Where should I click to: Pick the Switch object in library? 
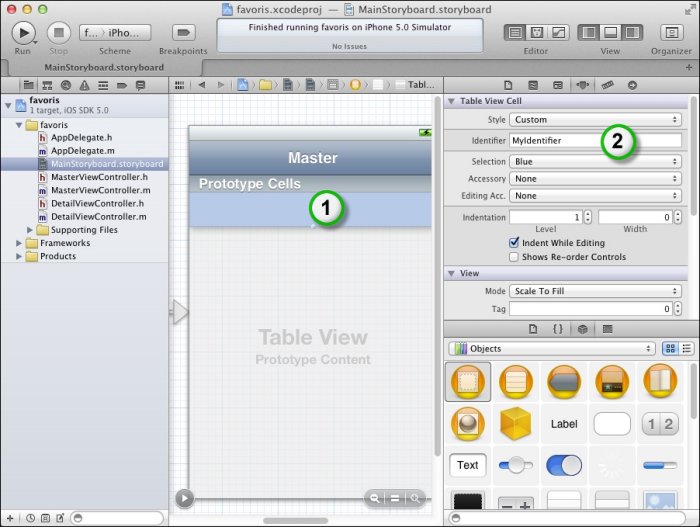click(x=564, y=465)
